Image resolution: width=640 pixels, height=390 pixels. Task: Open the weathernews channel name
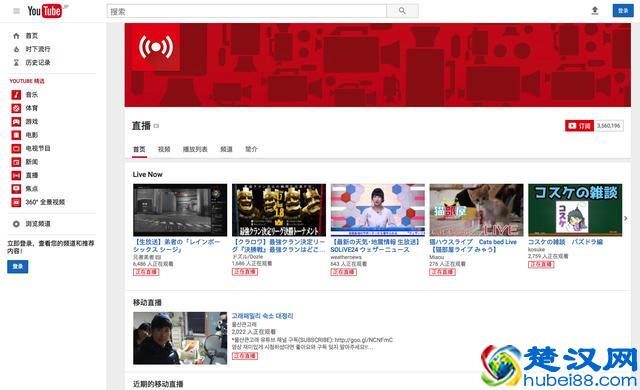tap(346, 257)
